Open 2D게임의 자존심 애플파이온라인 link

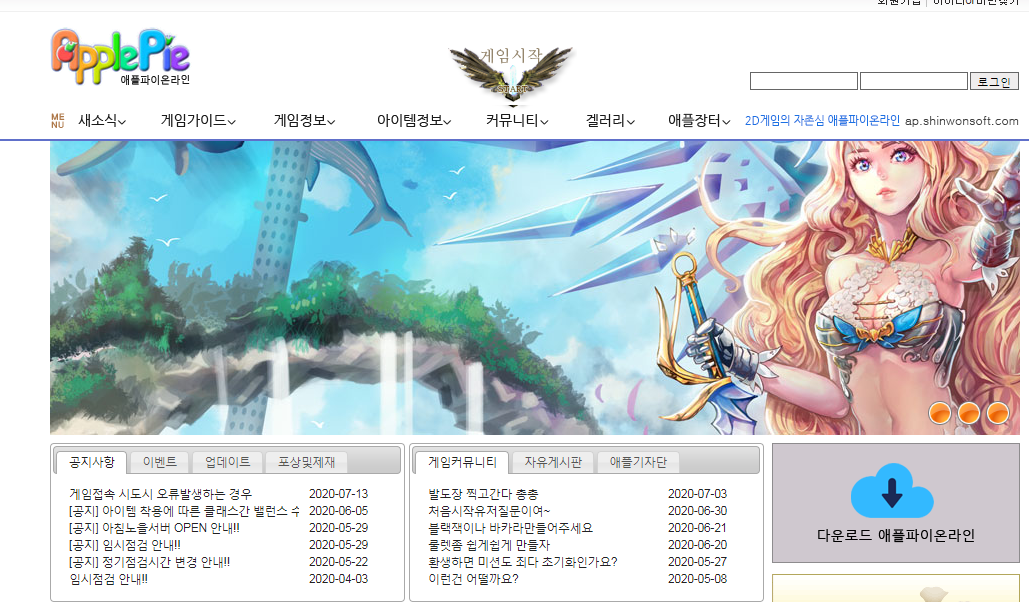822,121
